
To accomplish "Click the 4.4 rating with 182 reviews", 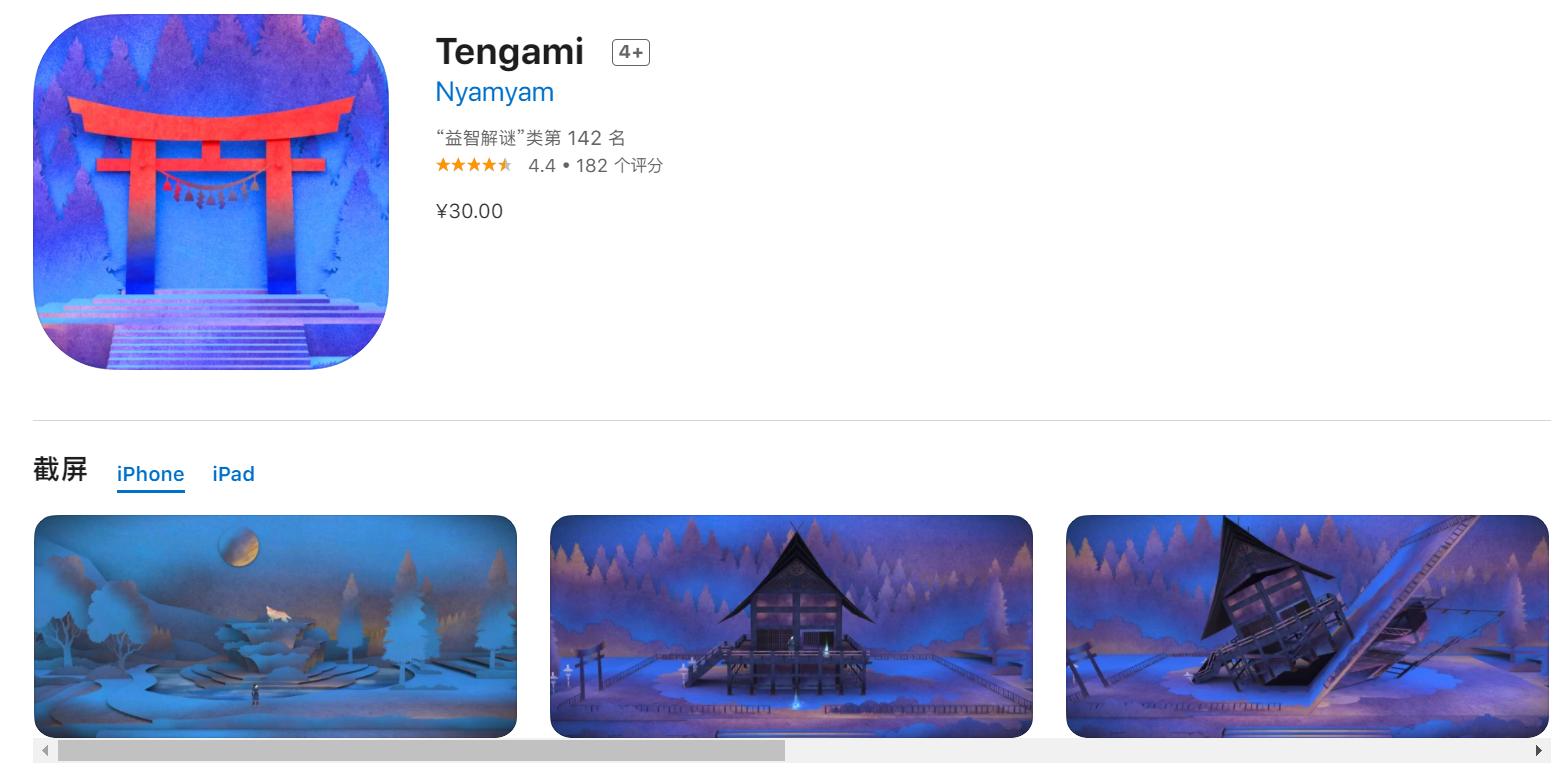I will tap(595, 166).
